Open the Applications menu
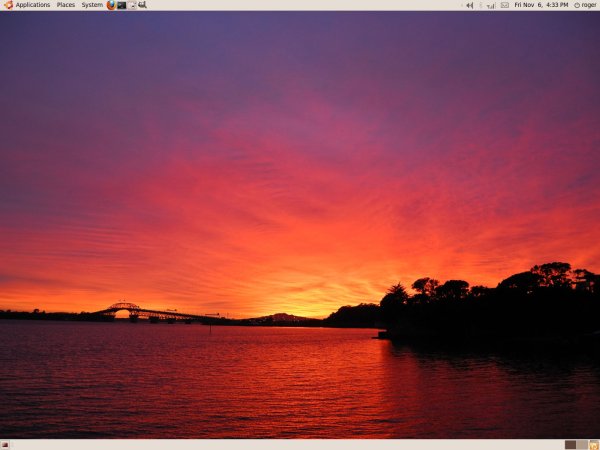 (x=33, y=5)
